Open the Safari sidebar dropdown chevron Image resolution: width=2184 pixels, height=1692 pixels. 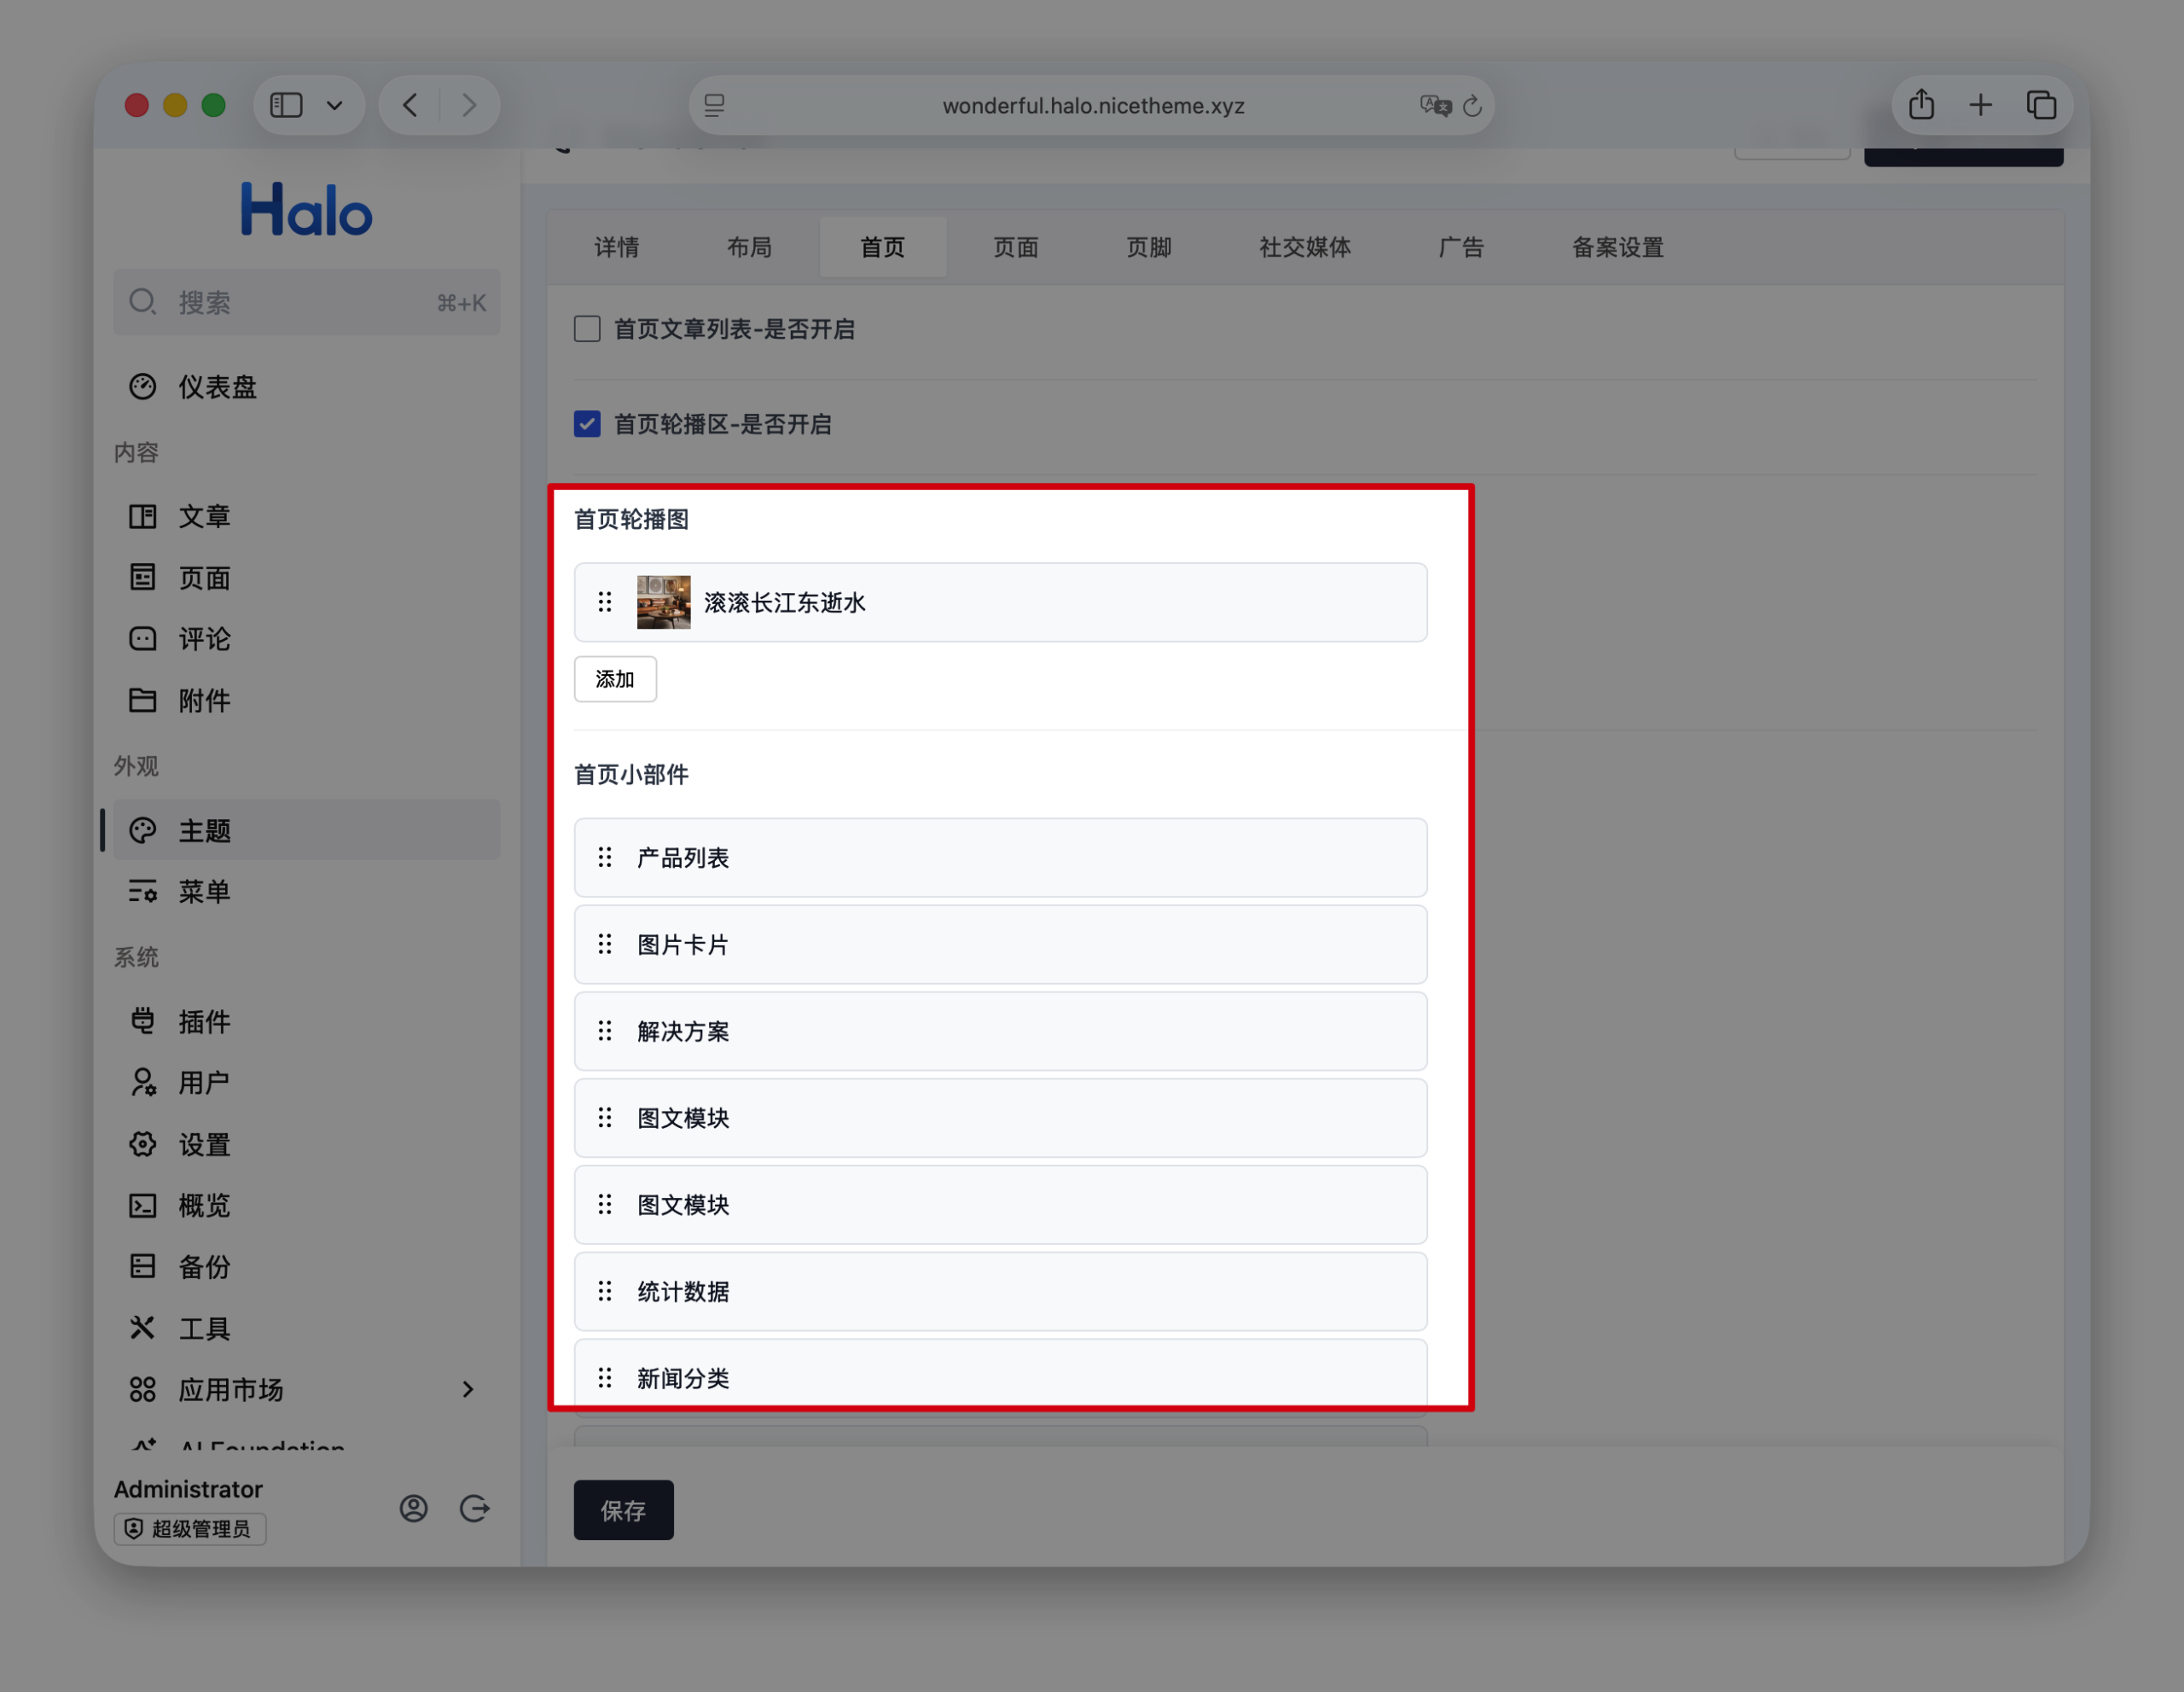pos(335,105)
